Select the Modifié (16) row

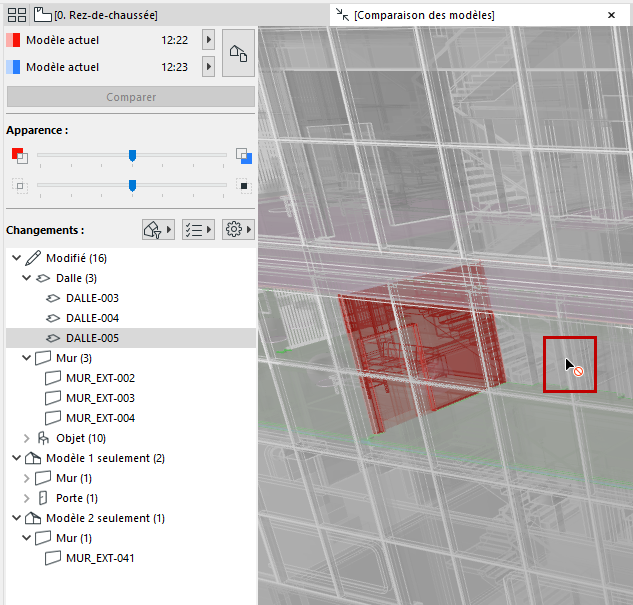tap(131, 258)
